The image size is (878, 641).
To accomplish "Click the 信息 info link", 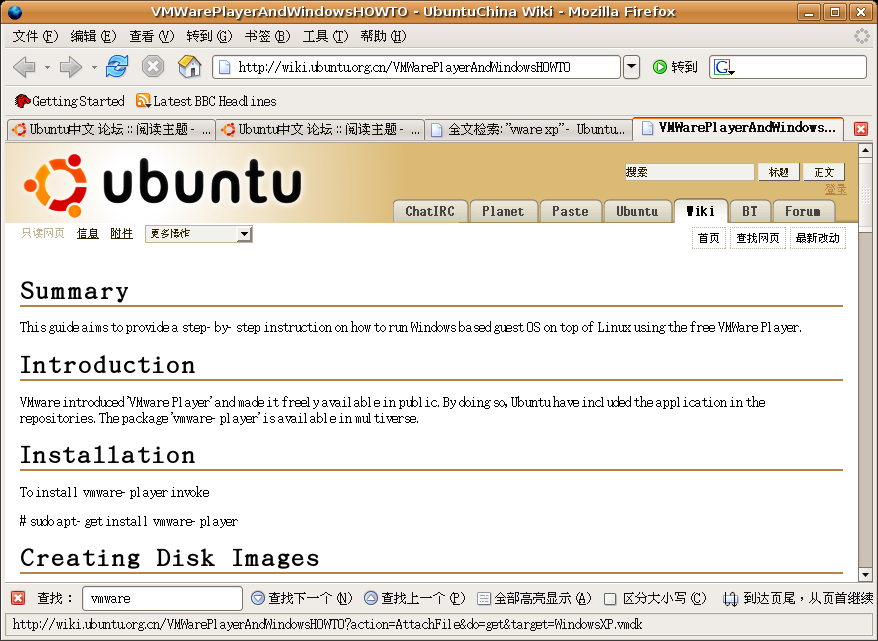I will tap(88, 233).
